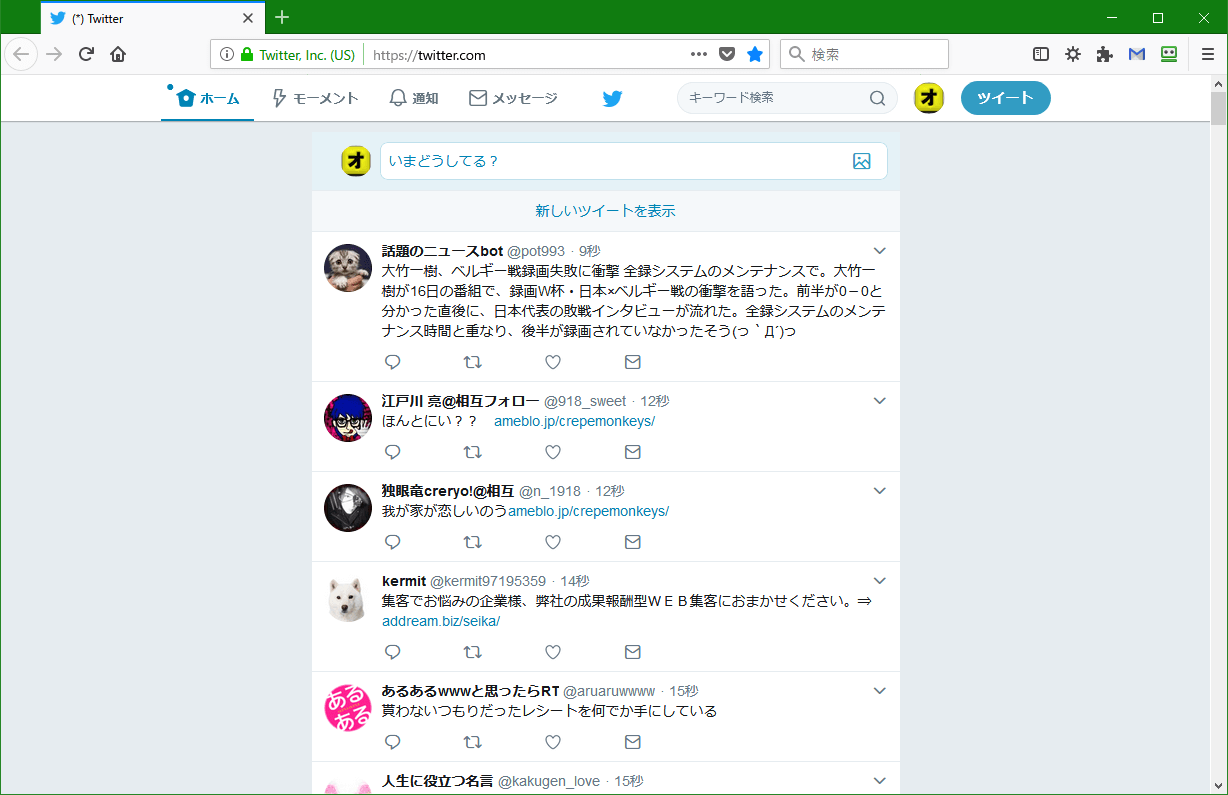The width and height of the screenshot is (1228, 795).
Task: Show the Firefox sidebar
Action: coord(1041,54)
